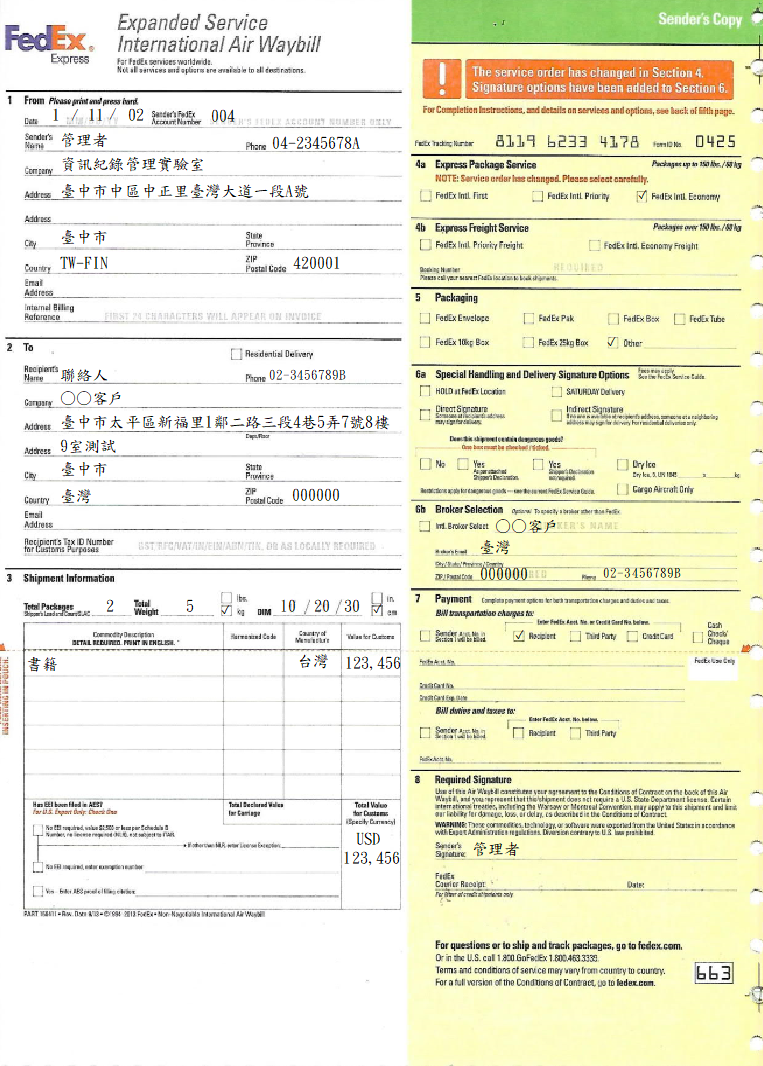Click the Sender's FedEx Account Number 004
Image resolution: width=763 pixels, height=1066 pixels.
pos(222,116)
